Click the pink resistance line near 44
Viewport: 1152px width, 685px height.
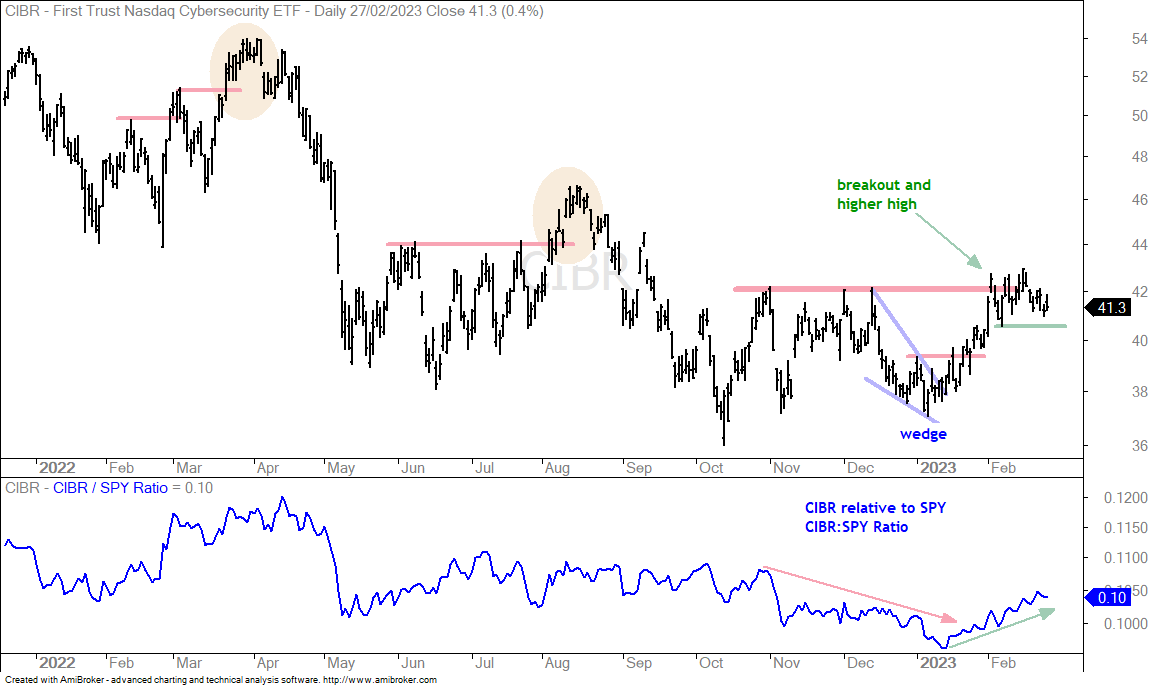[480, 243]
